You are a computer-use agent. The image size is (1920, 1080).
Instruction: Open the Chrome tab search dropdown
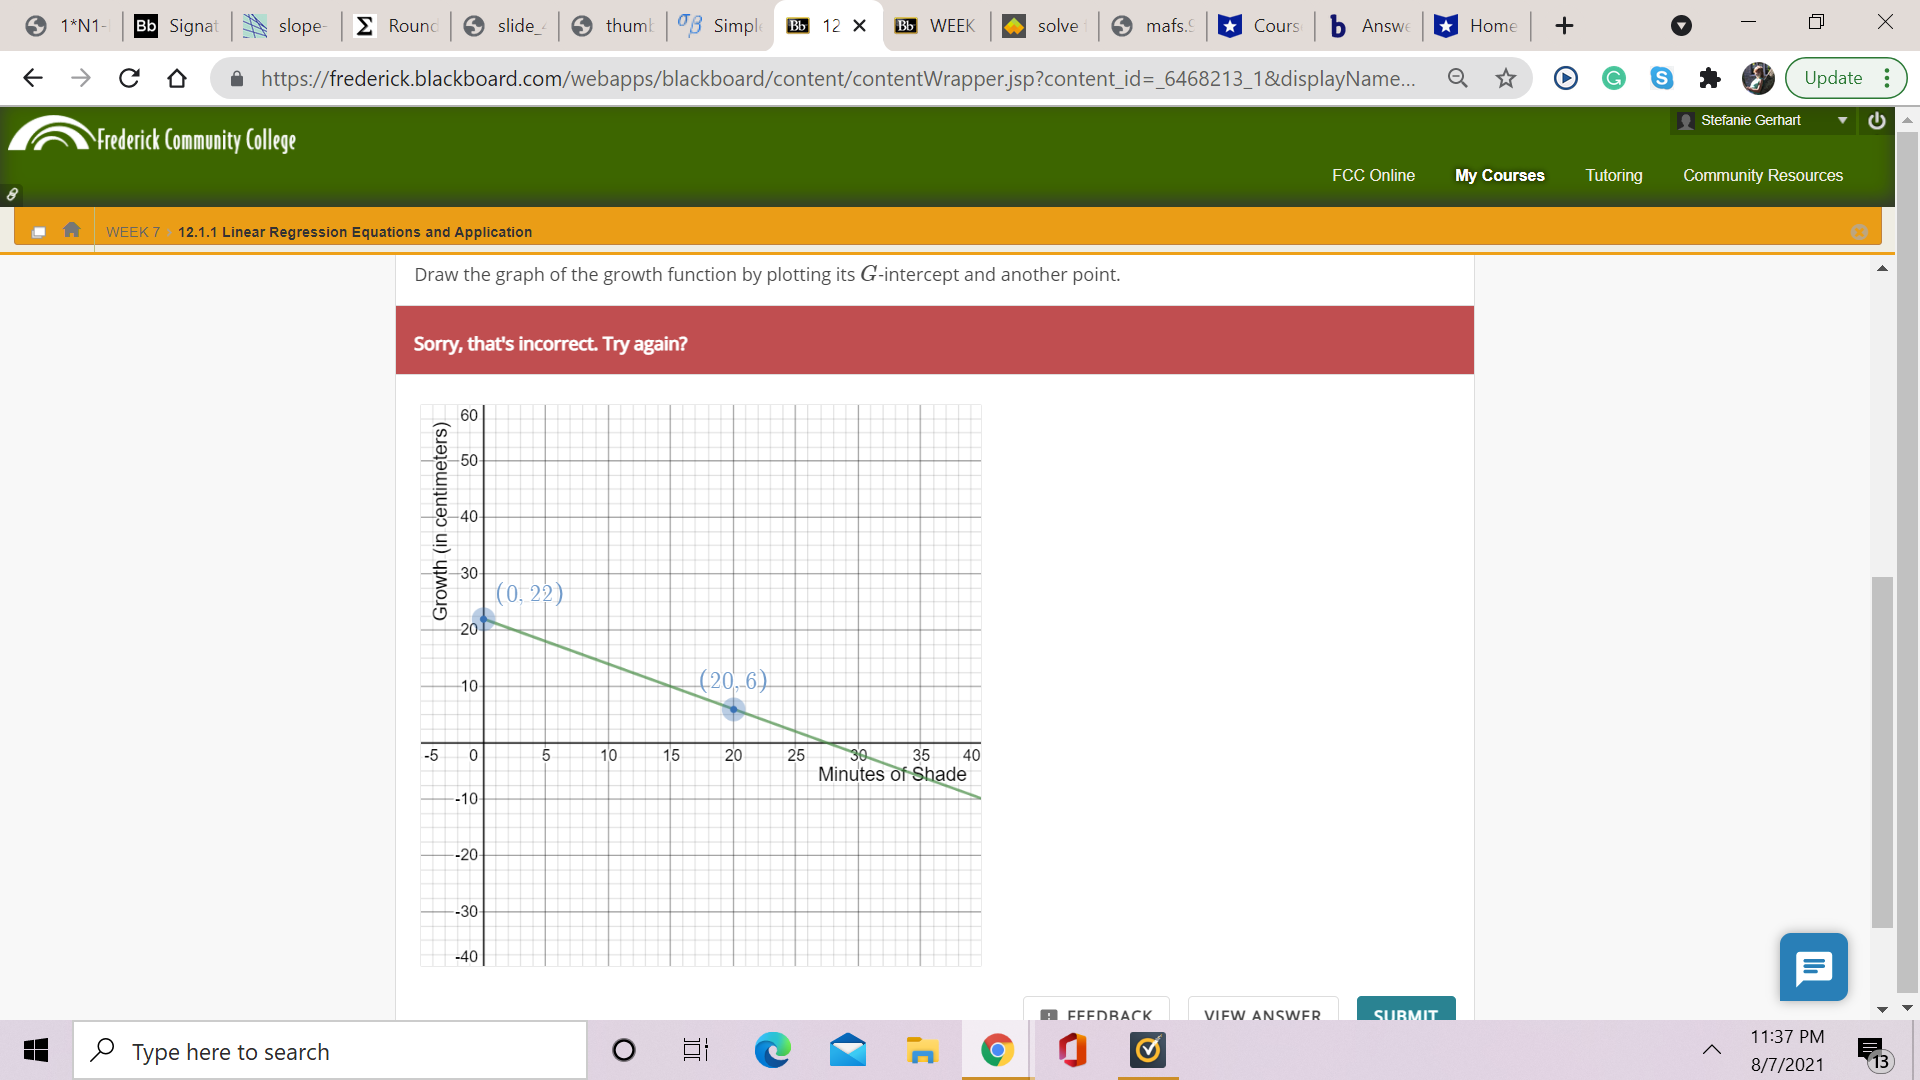pos(1681,26)
